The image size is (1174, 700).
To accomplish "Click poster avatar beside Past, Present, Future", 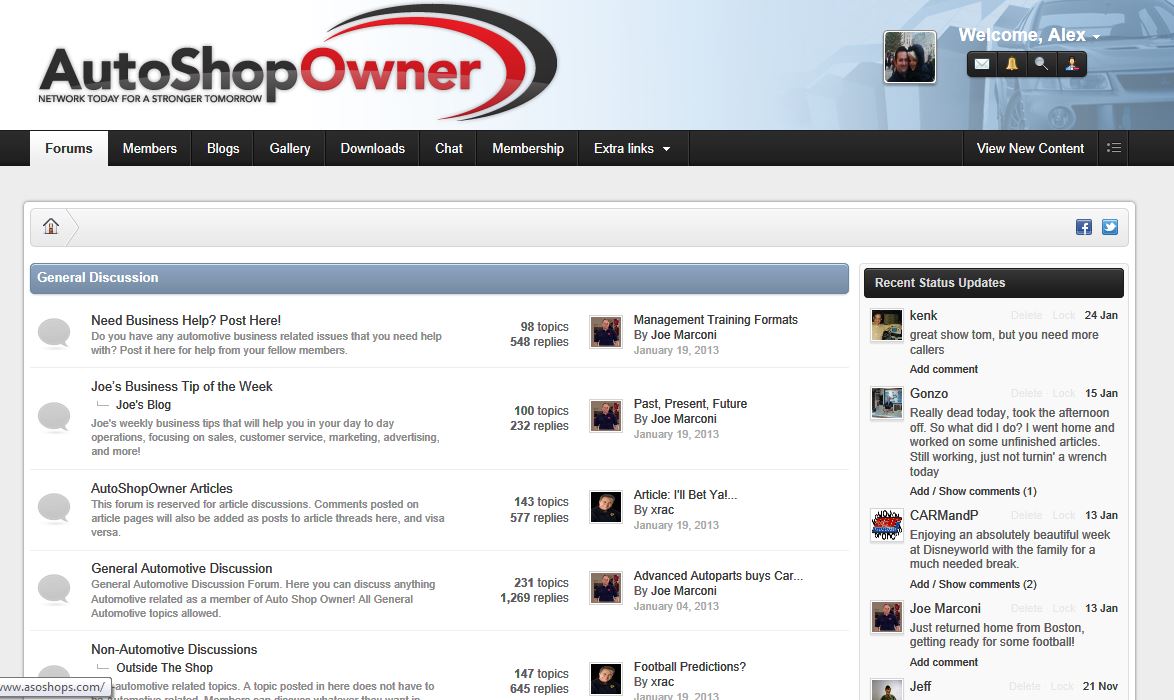I will 606,416.
